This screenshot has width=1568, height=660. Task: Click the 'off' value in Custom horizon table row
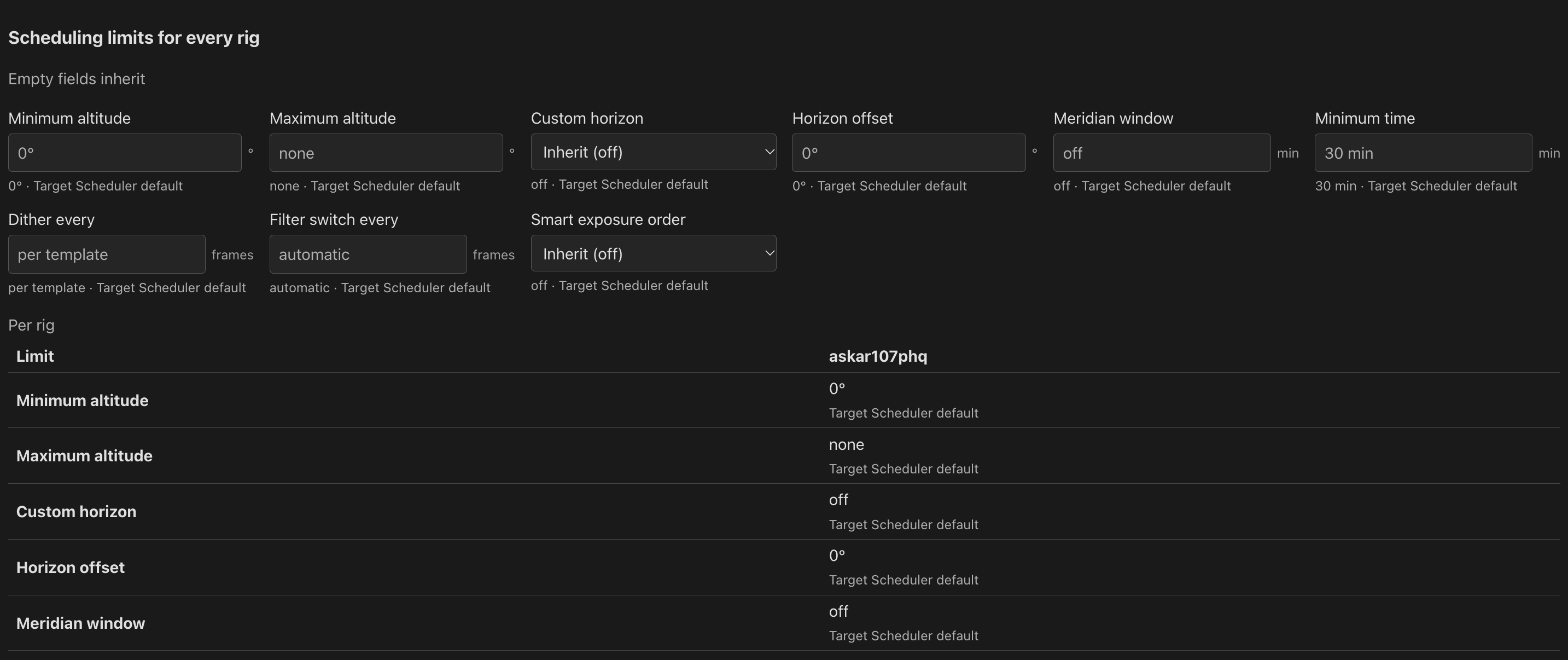tap(838, 500)
